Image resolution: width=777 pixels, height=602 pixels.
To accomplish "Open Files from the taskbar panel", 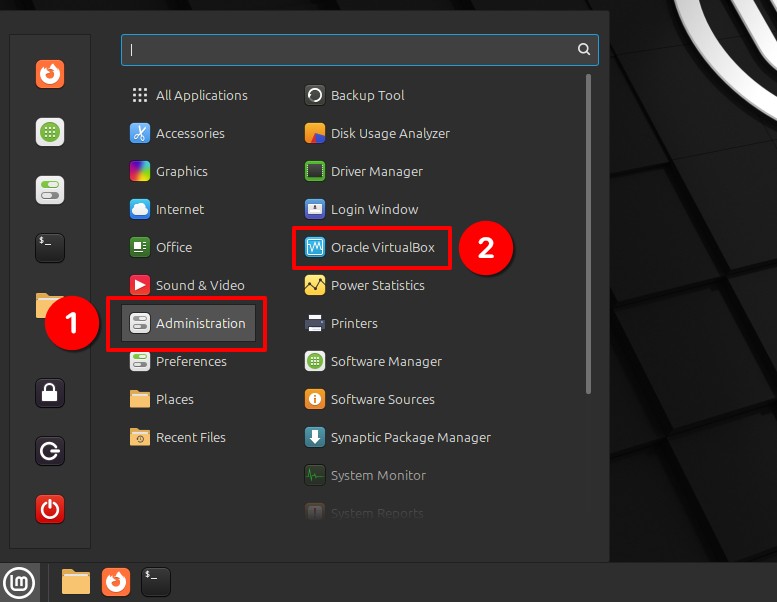I will [76, 582].
